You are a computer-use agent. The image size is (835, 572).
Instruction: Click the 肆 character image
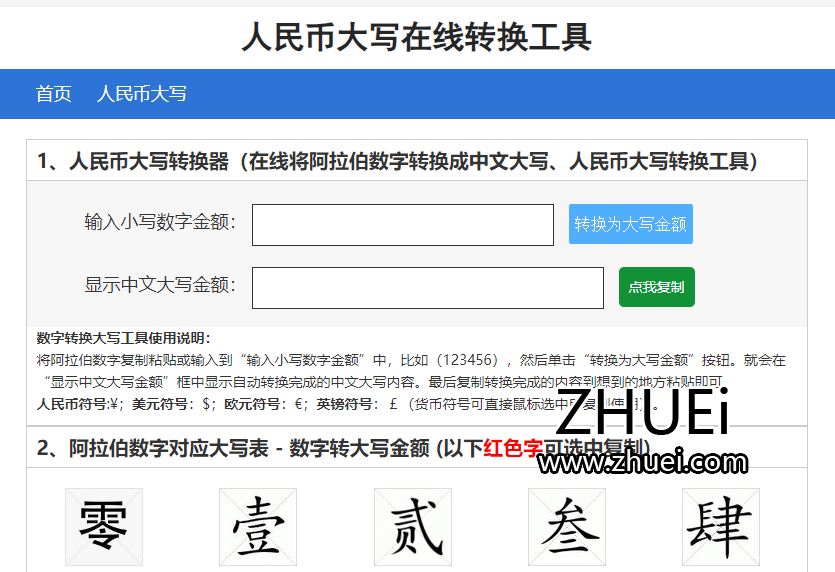pyautogui.click(x=720, y=527)
